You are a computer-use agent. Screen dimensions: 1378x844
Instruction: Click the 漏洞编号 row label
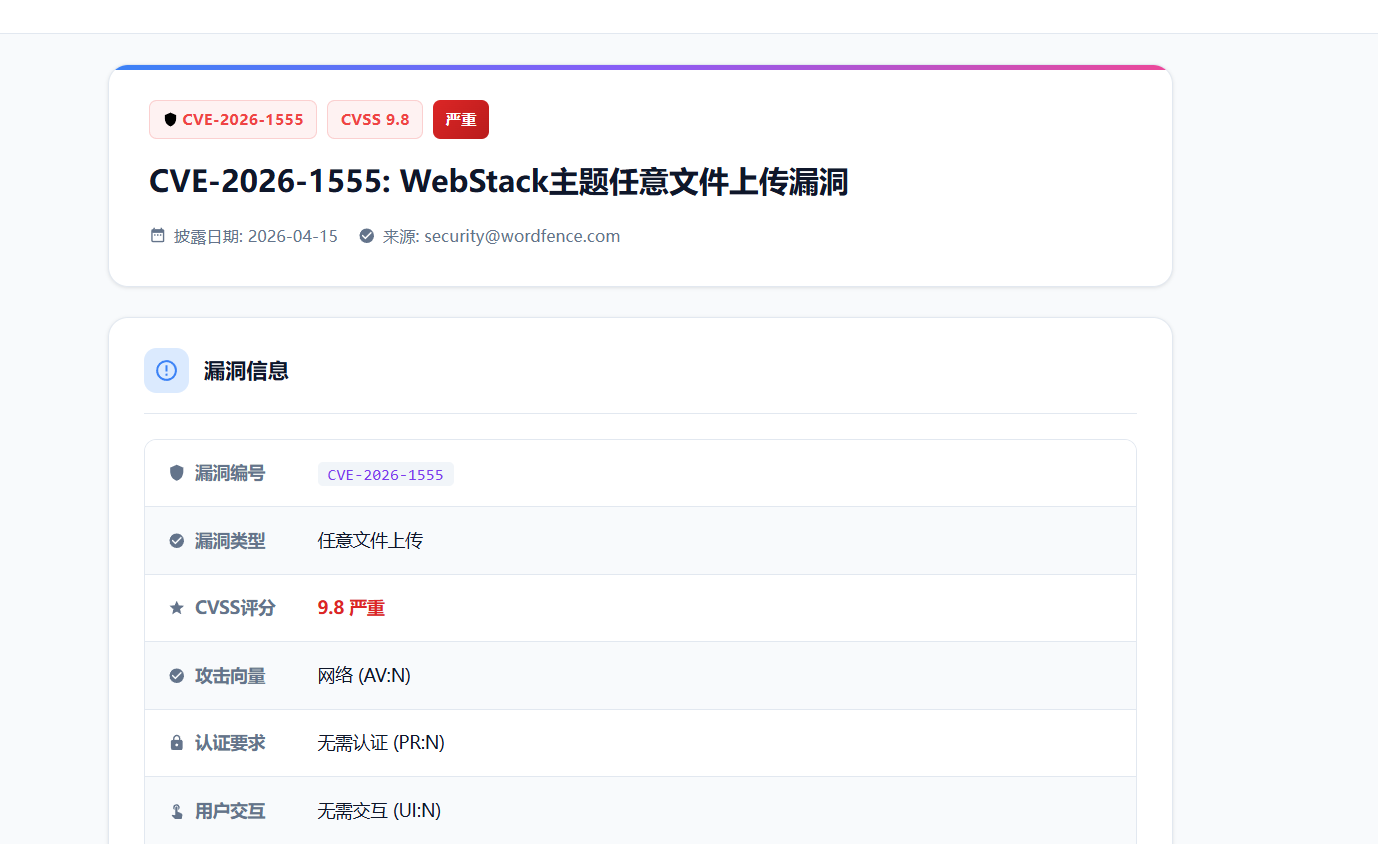pyautogui.click(x=230, y=473)
